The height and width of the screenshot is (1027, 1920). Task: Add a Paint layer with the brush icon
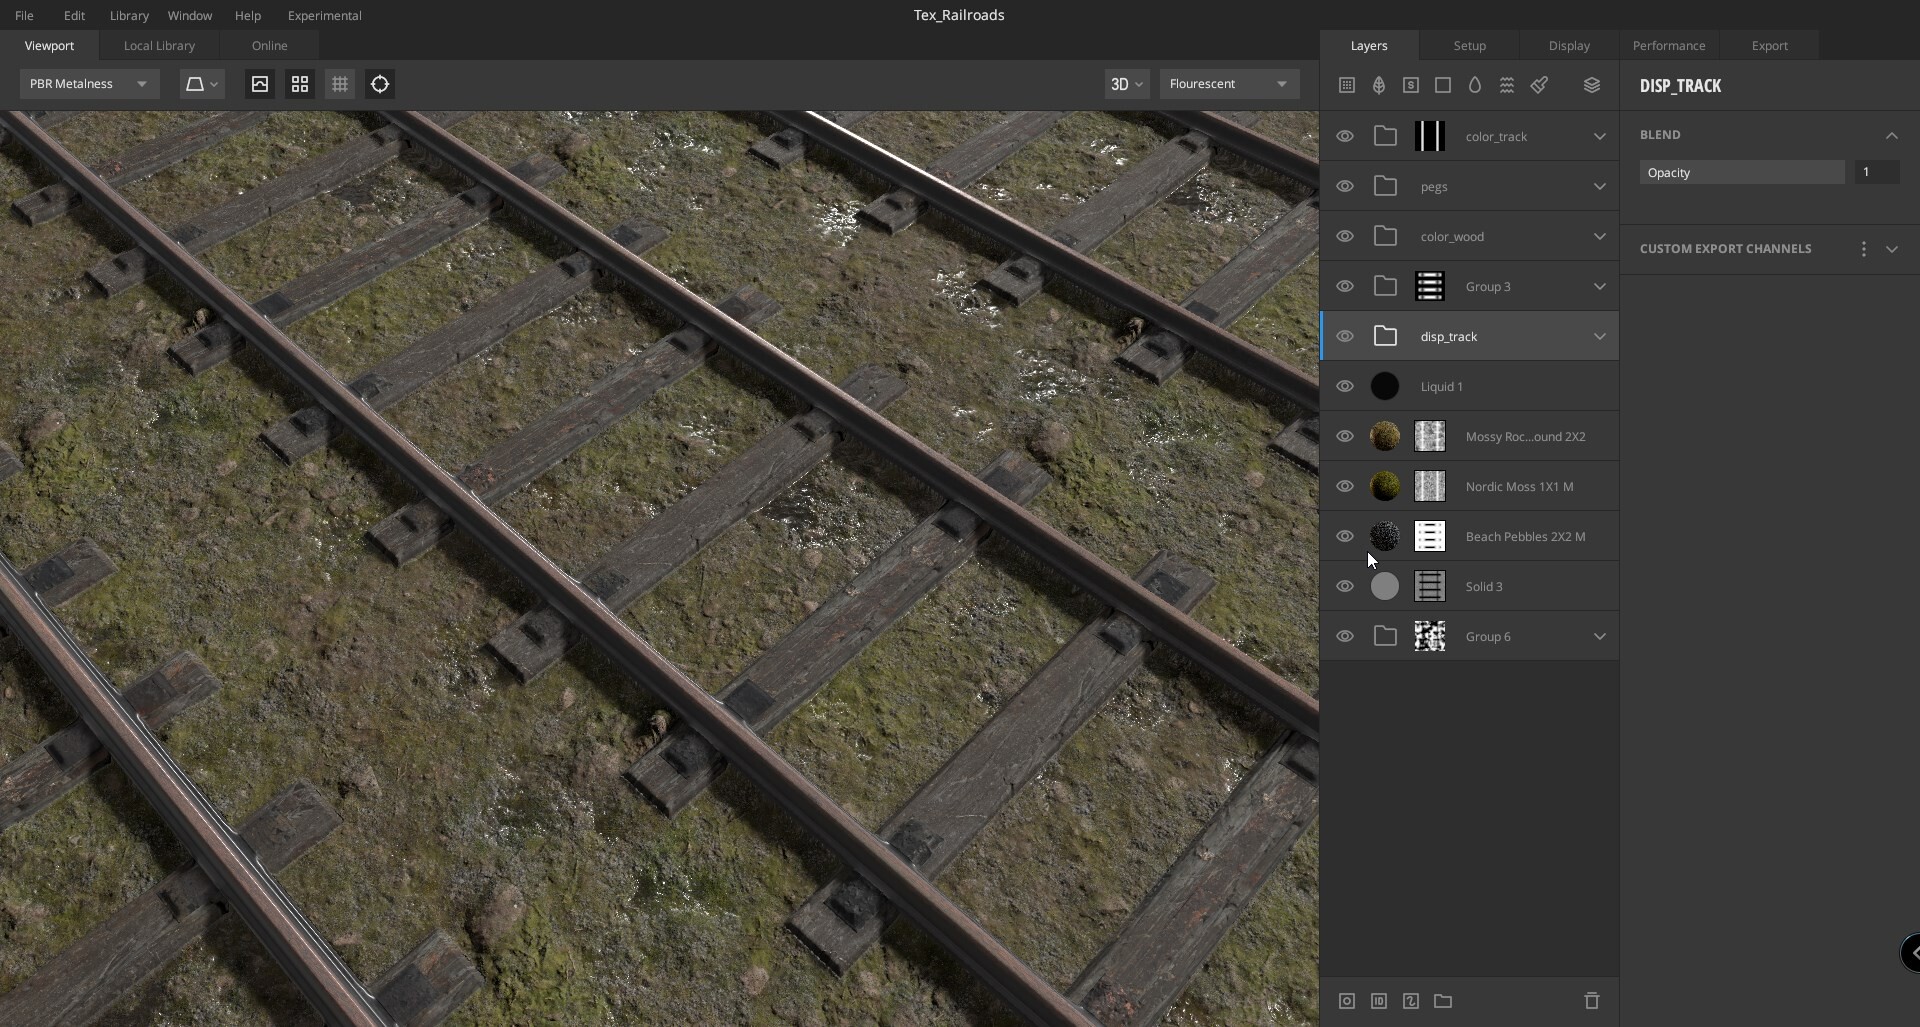click(1539, 85)
